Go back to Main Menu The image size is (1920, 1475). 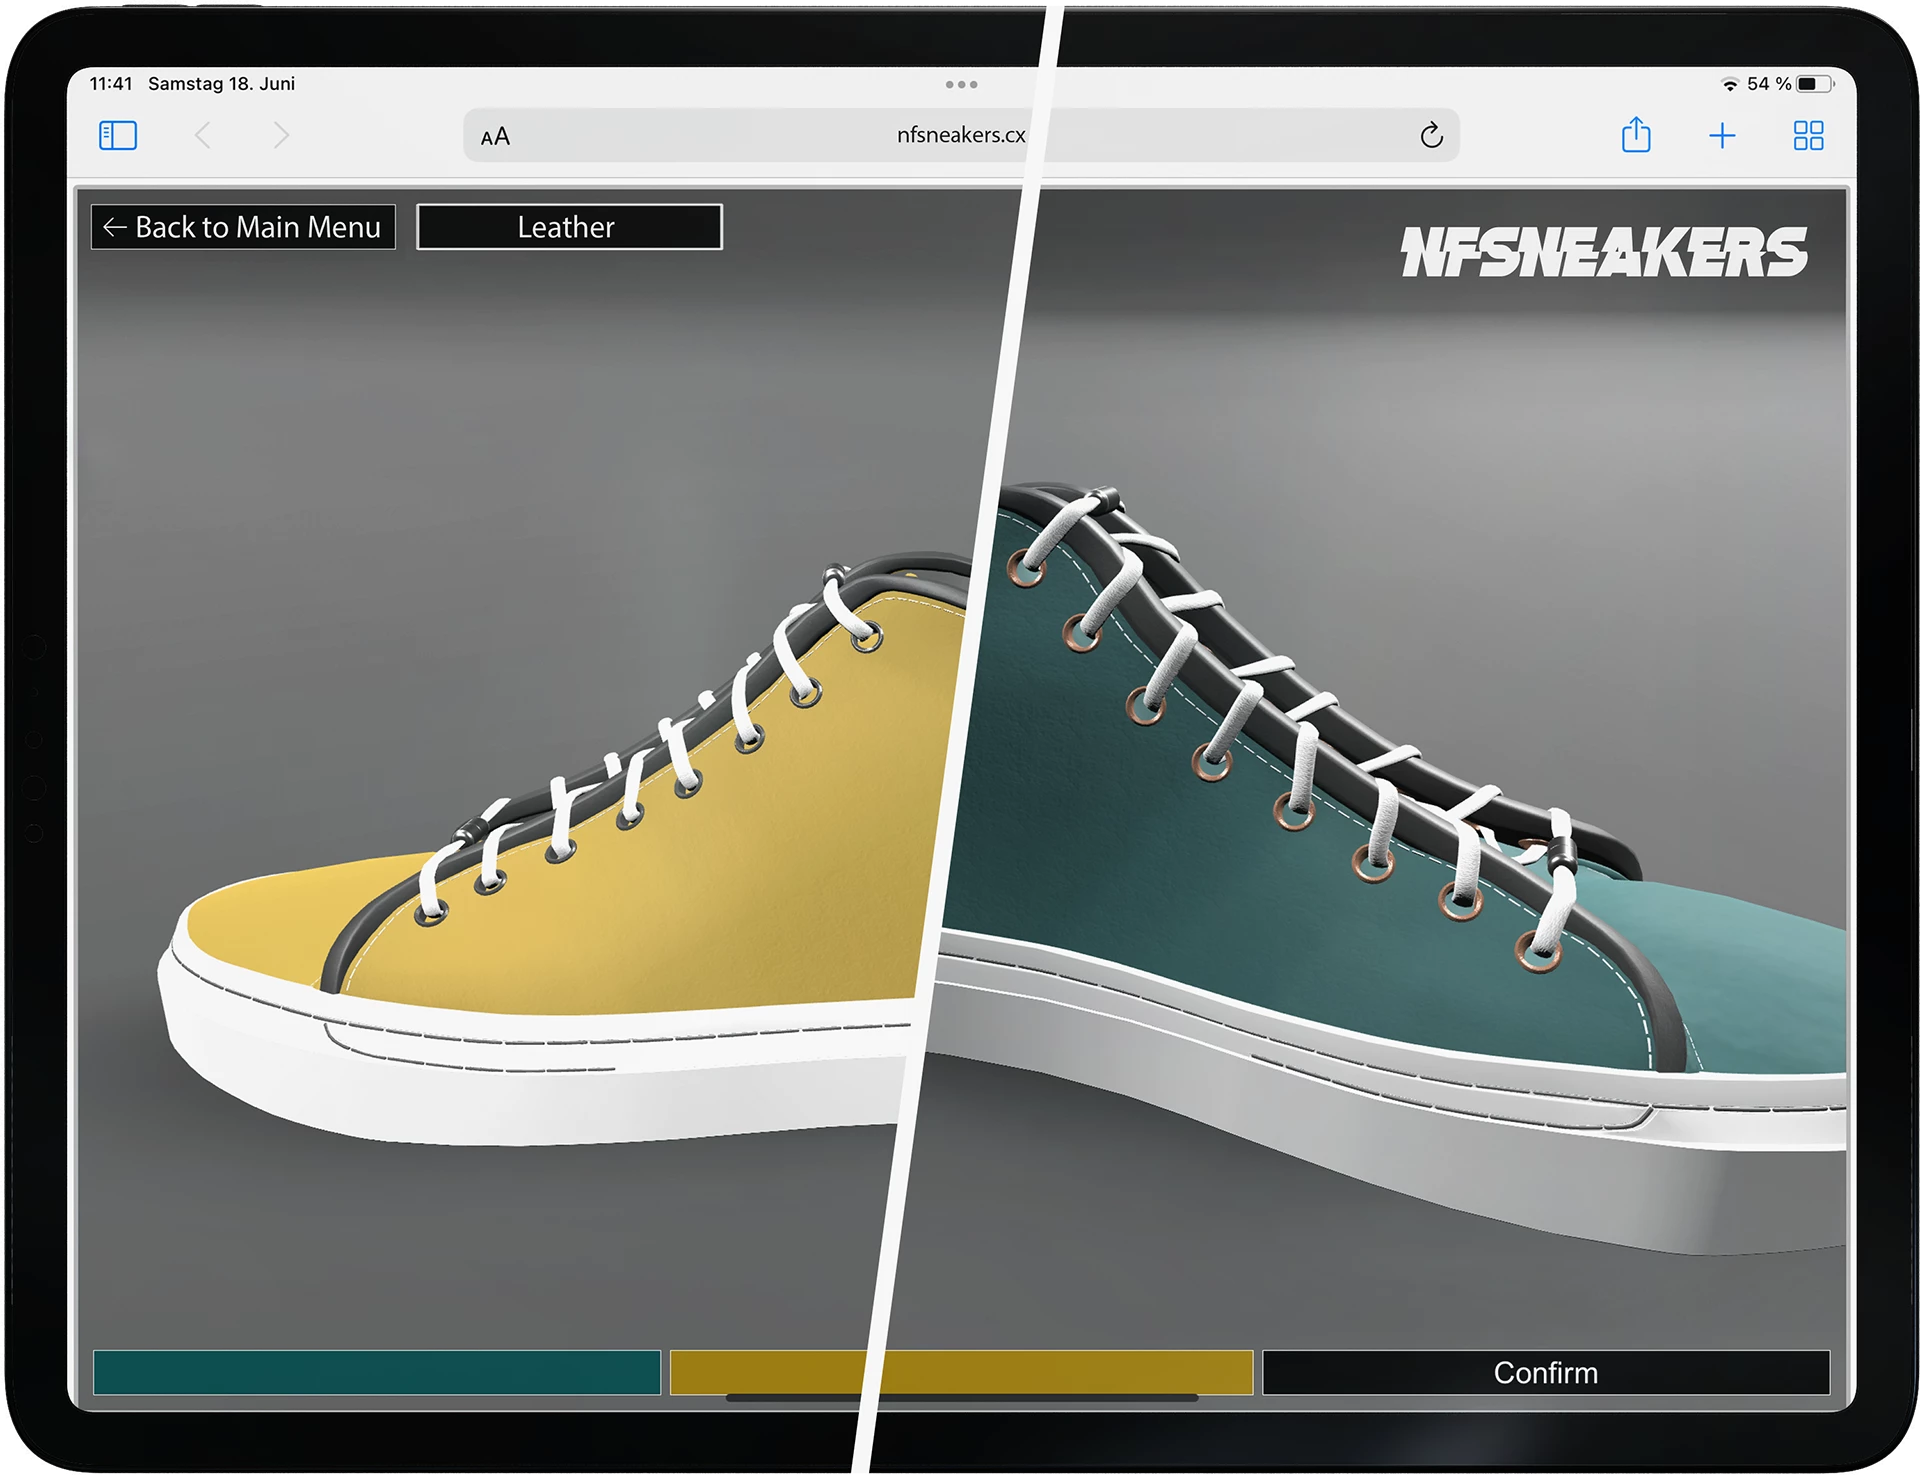pos(243,227)
